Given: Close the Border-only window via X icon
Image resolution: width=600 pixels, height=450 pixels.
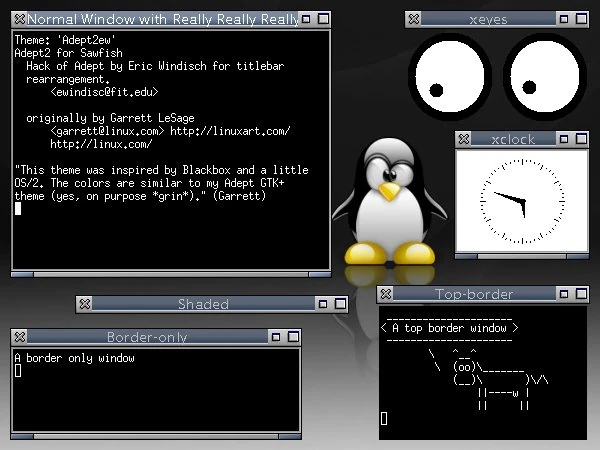Looking at the screenshot, I should pos(20,337).
